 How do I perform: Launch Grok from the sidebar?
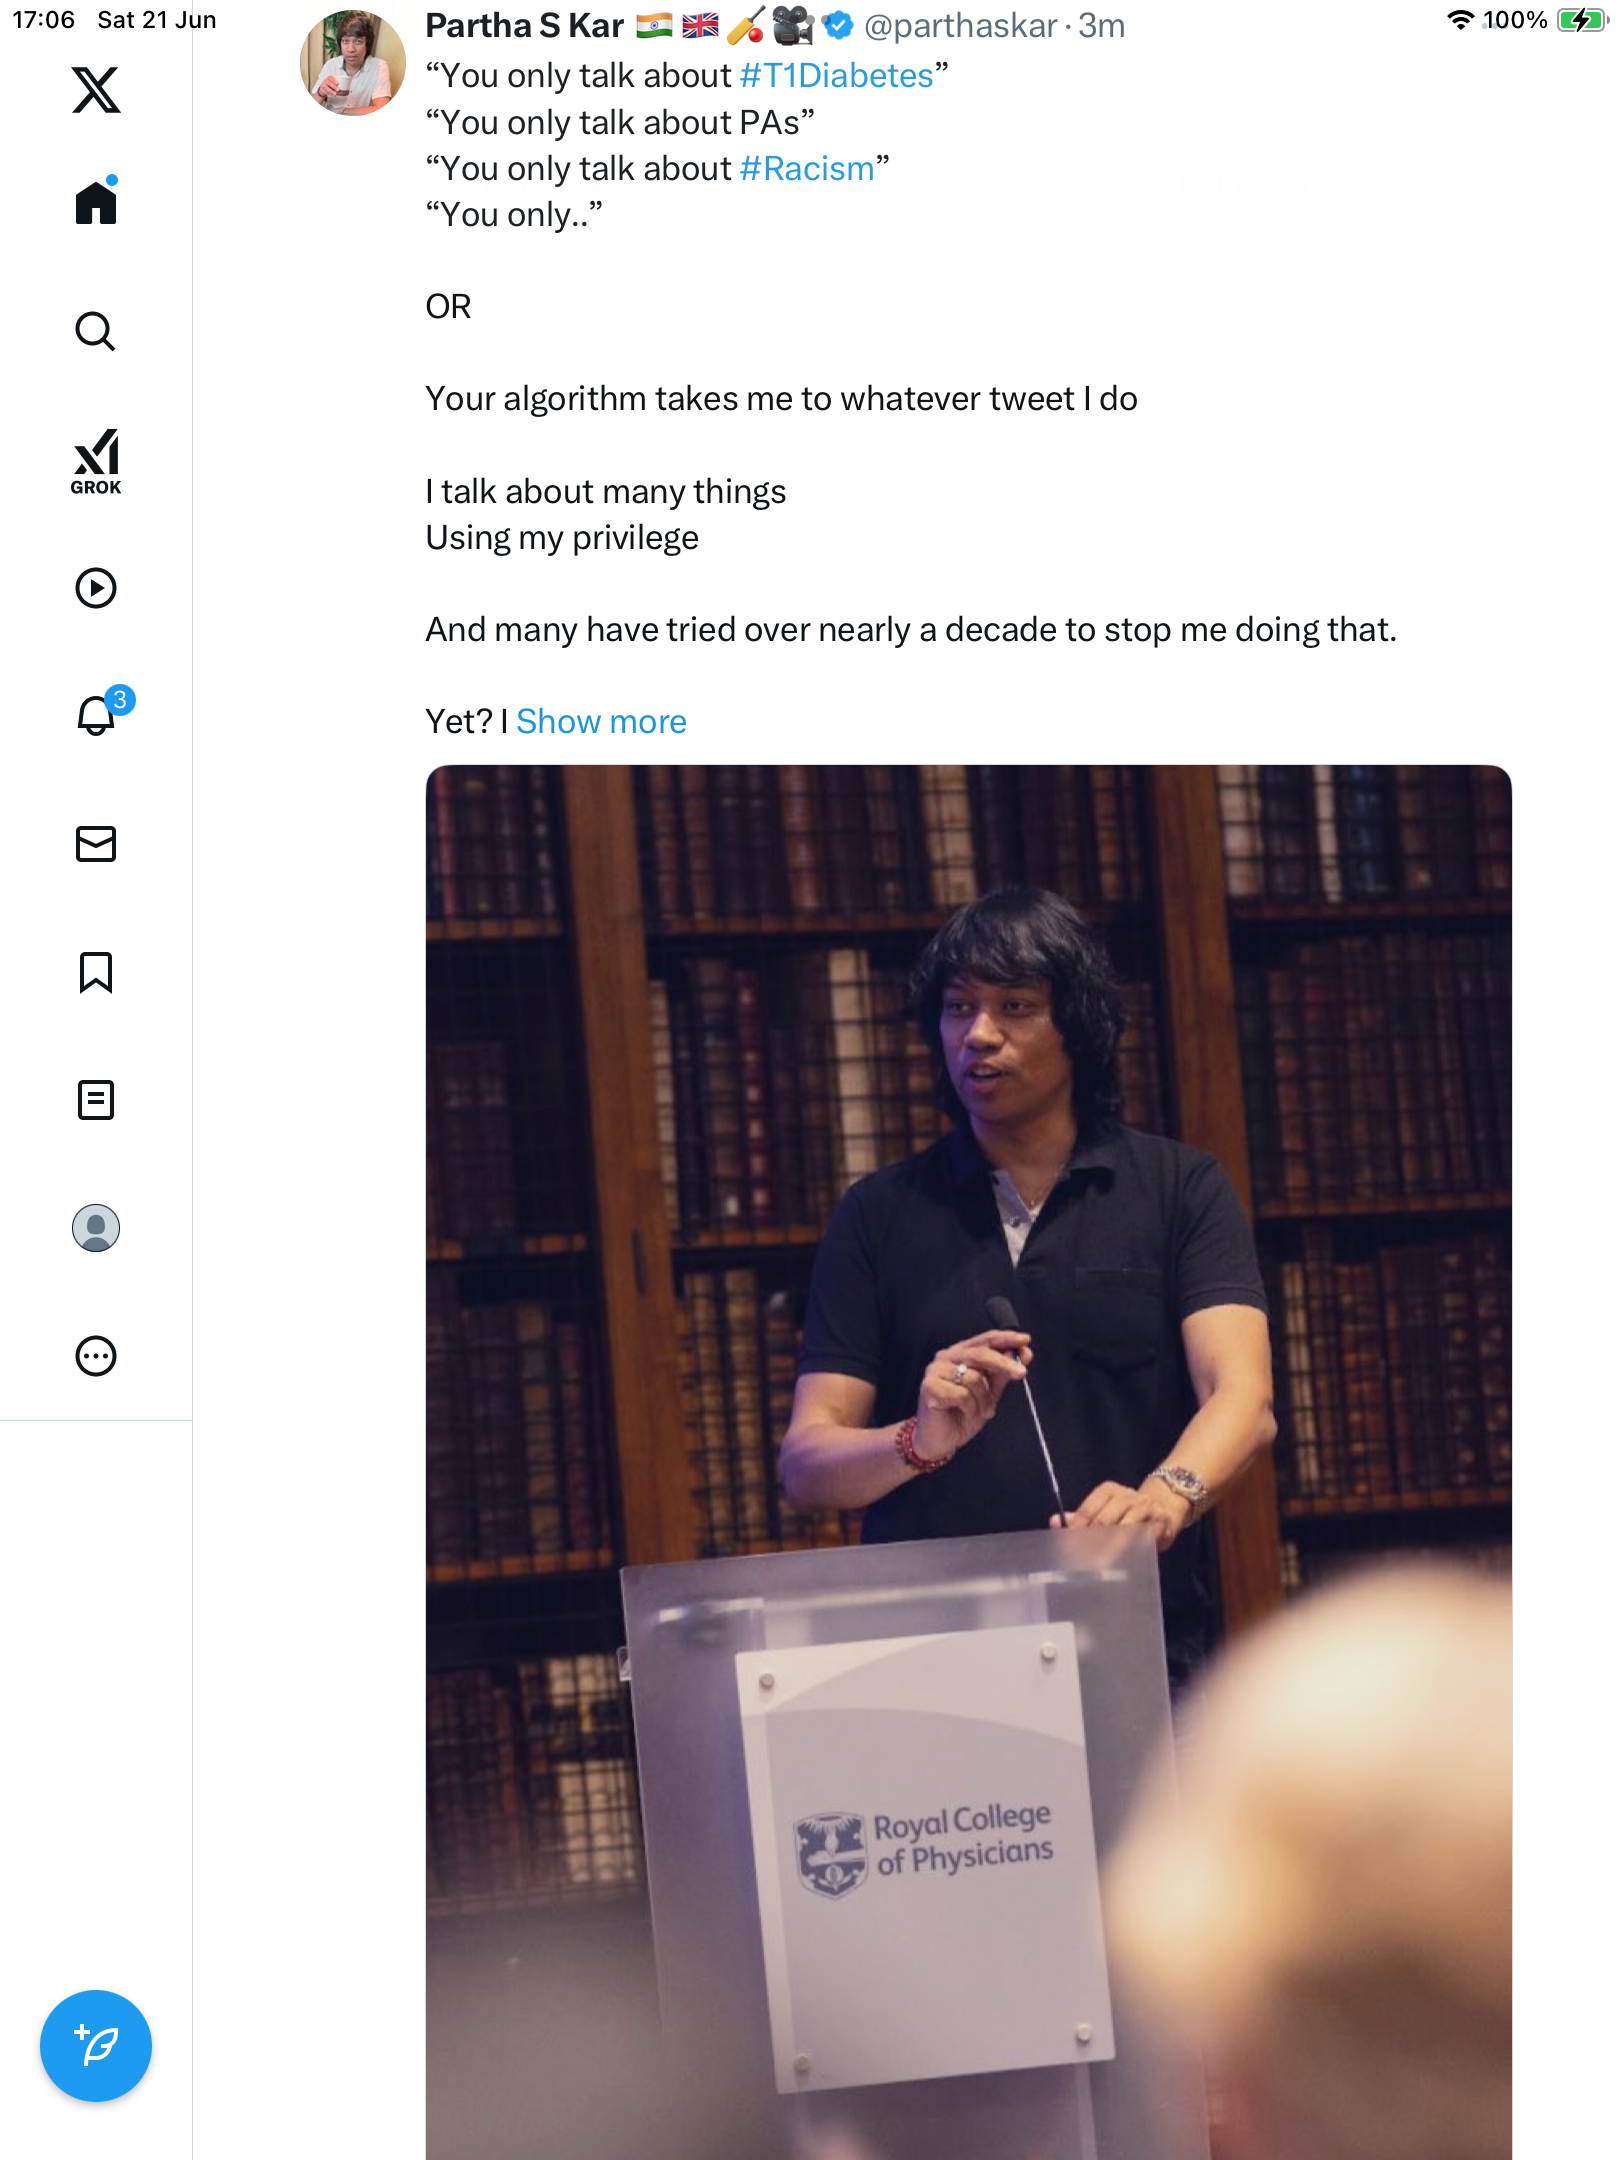[96, 461]
